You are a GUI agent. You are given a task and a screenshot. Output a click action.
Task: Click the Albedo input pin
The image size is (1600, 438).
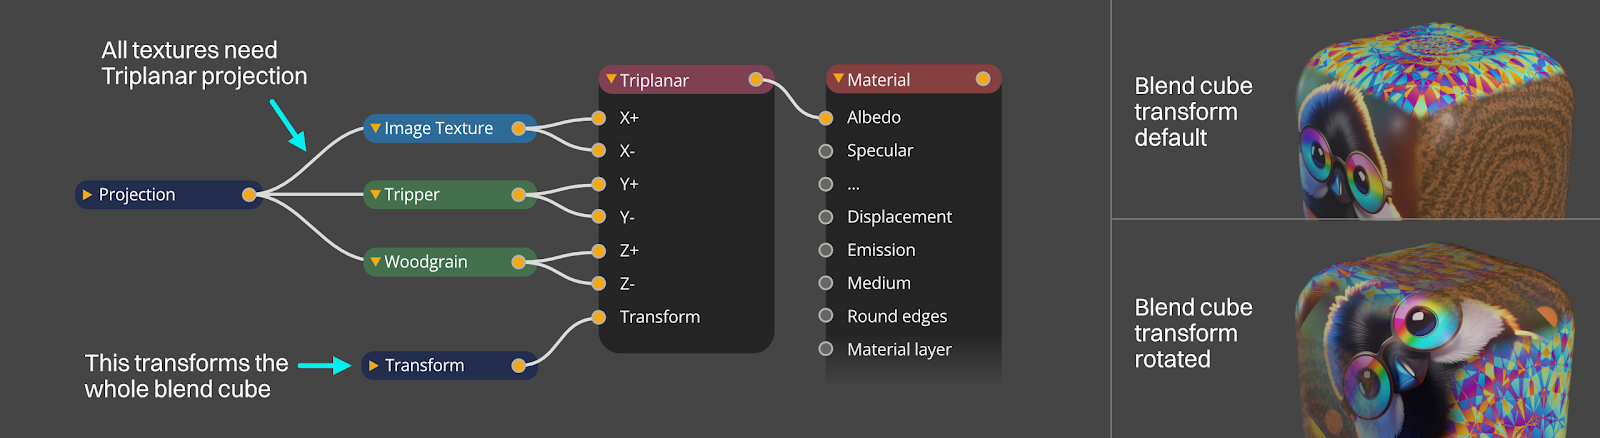click(x=826, y=118)
